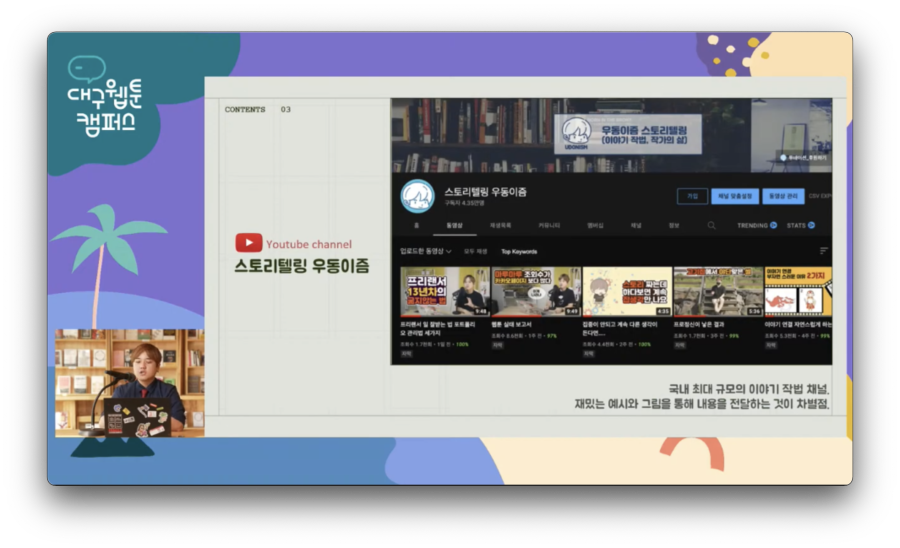Open the 멤버십 tab
Viewport: 900px width, 548px height.
coord(595,226)
